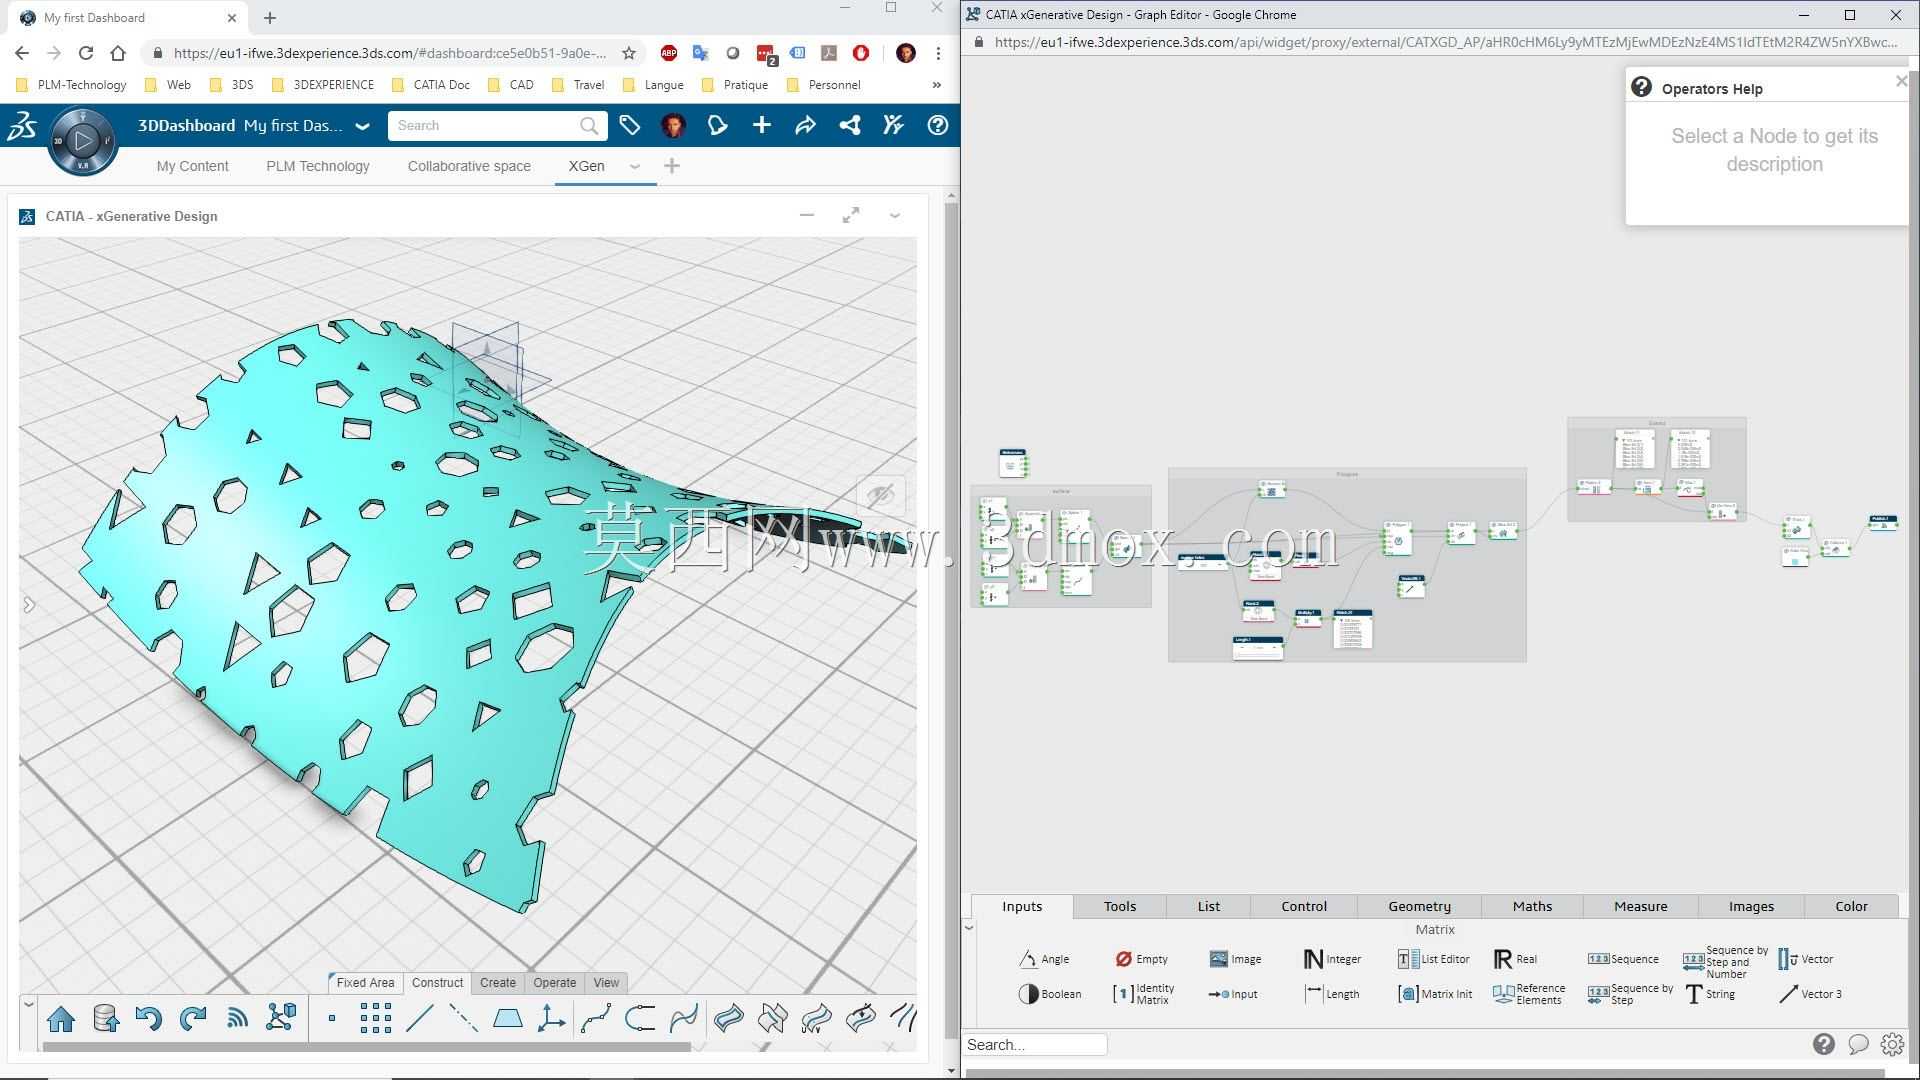Switch to the My Content dashboard tab
The image size is (1920, 1080).
pos(192,166)
